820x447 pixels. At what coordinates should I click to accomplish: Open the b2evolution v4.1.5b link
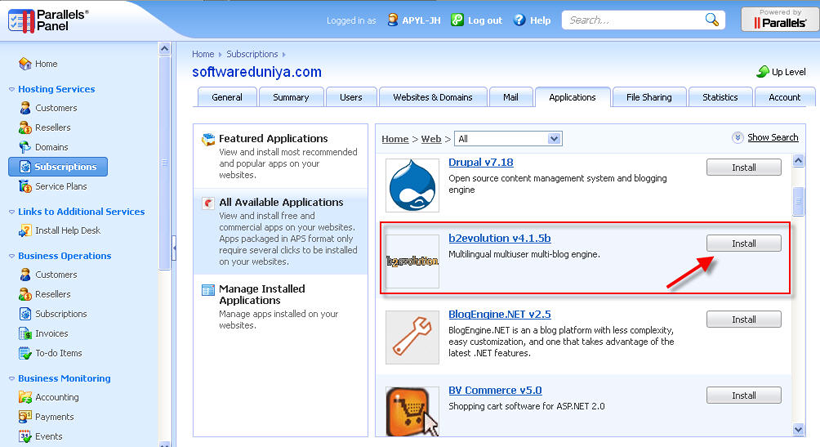click(499, 238)
